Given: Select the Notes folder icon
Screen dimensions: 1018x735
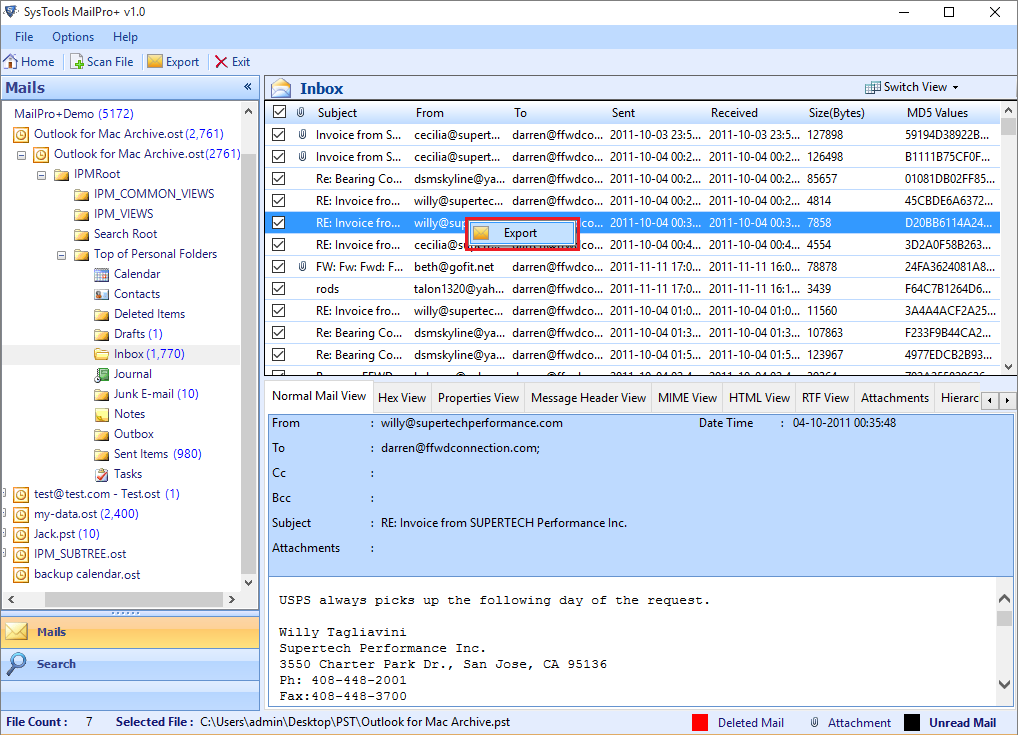Looking at the screenshot, I should 101,414.
